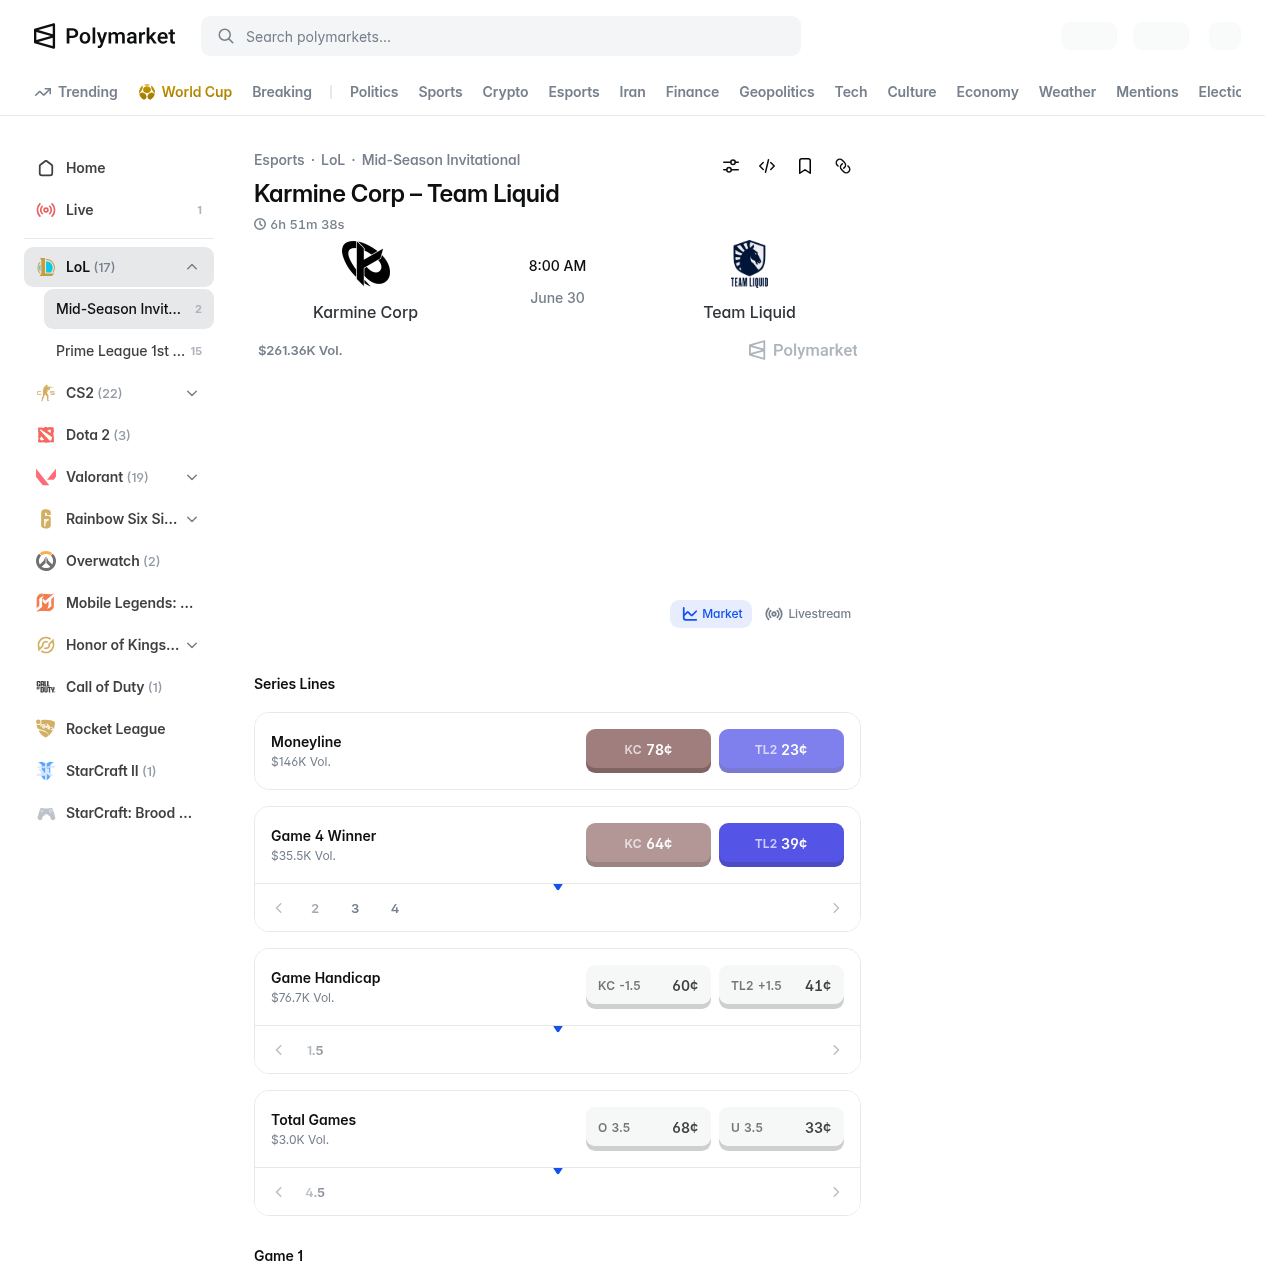The width and height of the screenshot is (1280, 1280).
Task: Focus the Search polymarkets field
Action: tap(501, 36)
